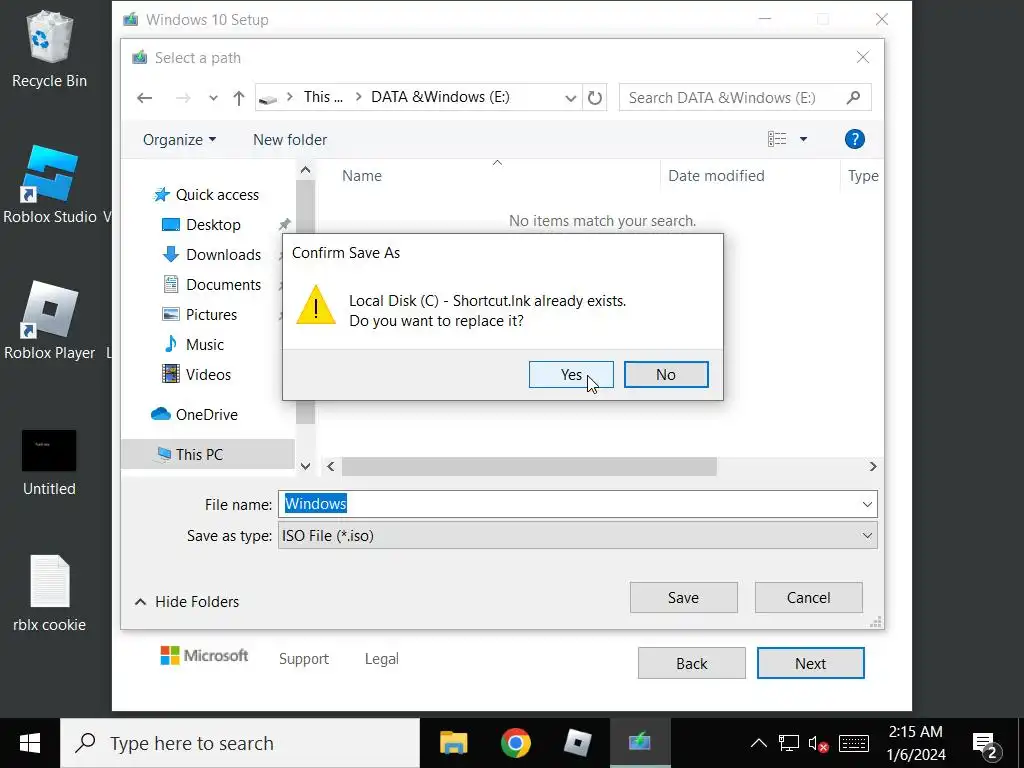Decline replacement by choosing No

(665, 374)
